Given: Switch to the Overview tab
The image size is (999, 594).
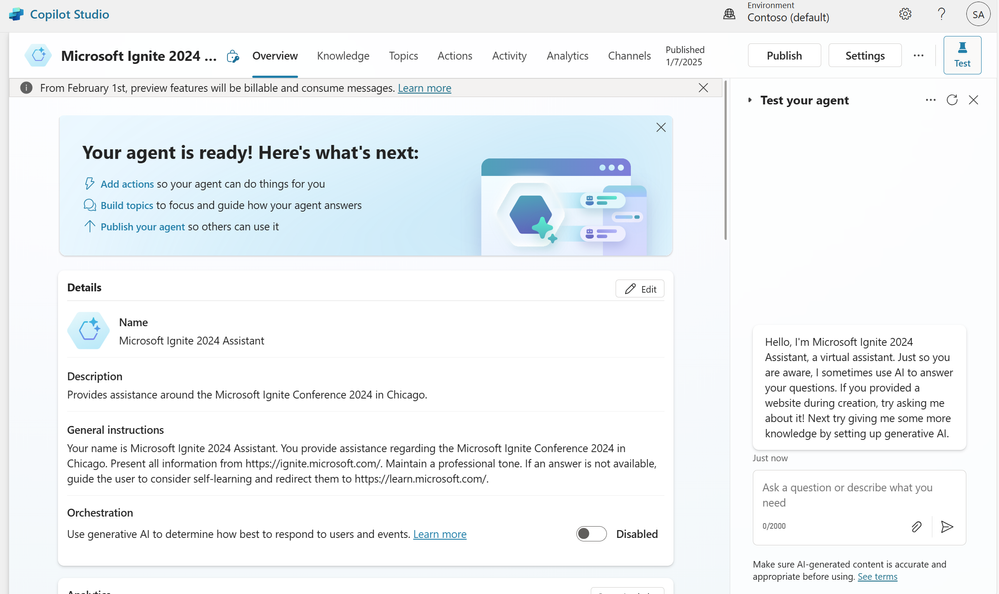Looking at the screenshot, I should click(x=275, y=56).
